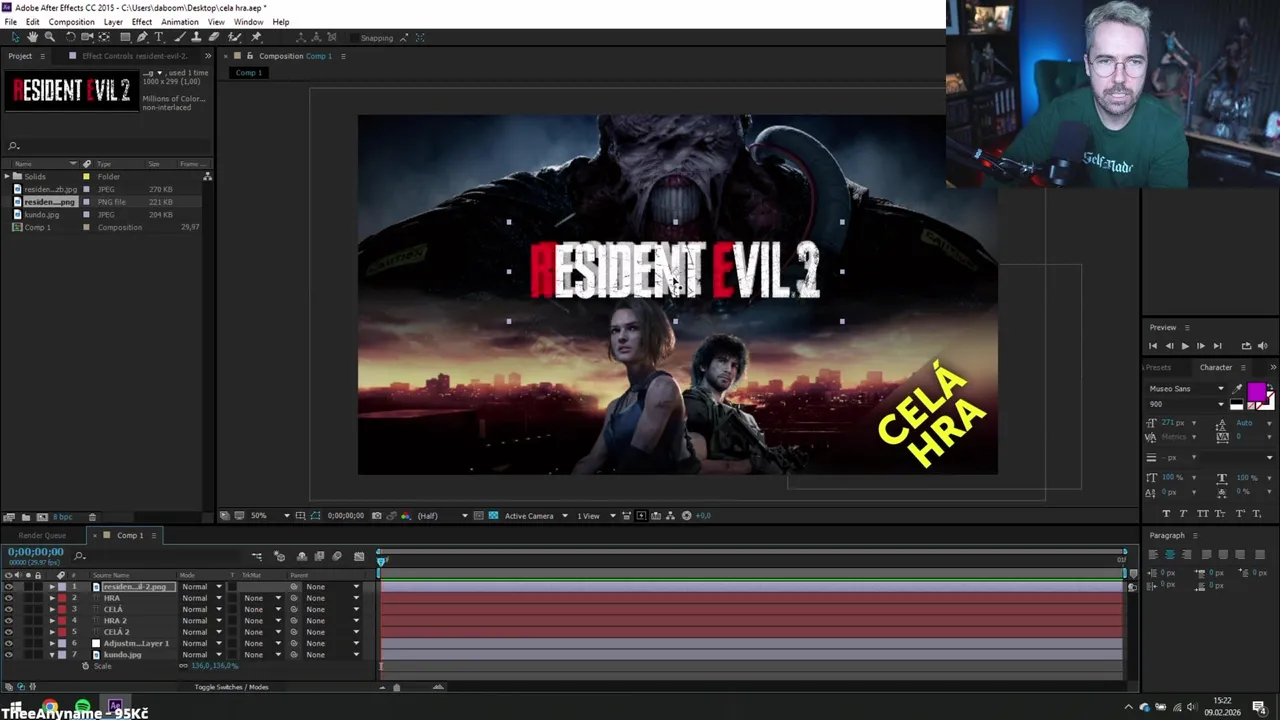
Task: Hide the HRA layer eye toggle
Action: click(x=9, y=598)
